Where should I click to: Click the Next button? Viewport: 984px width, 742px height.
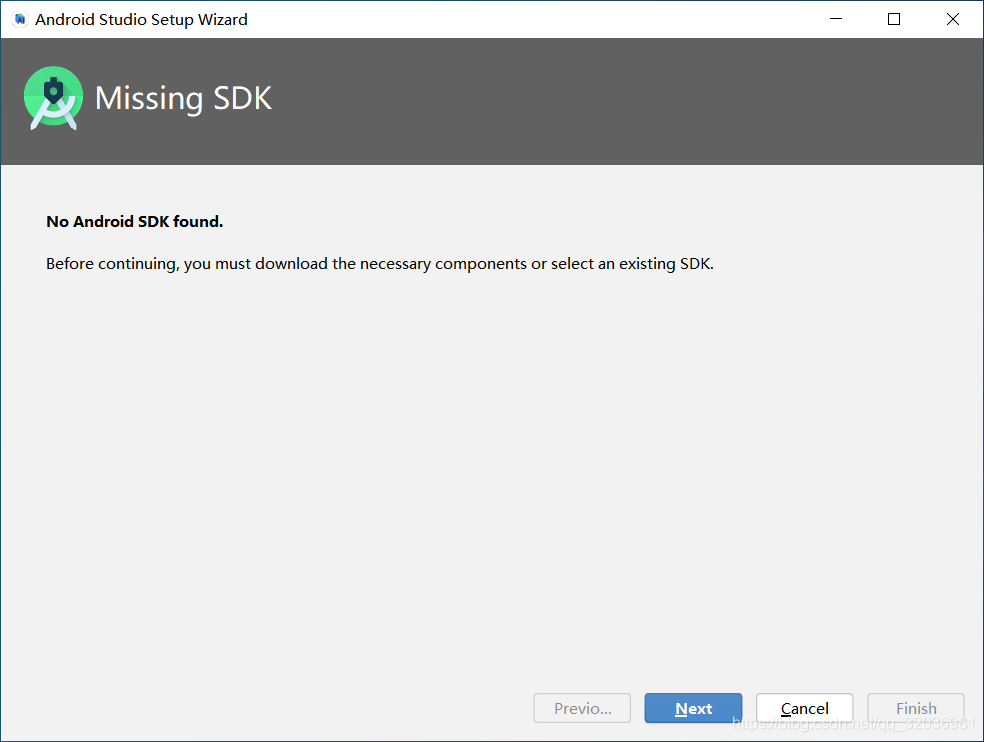tap(693, 708)
